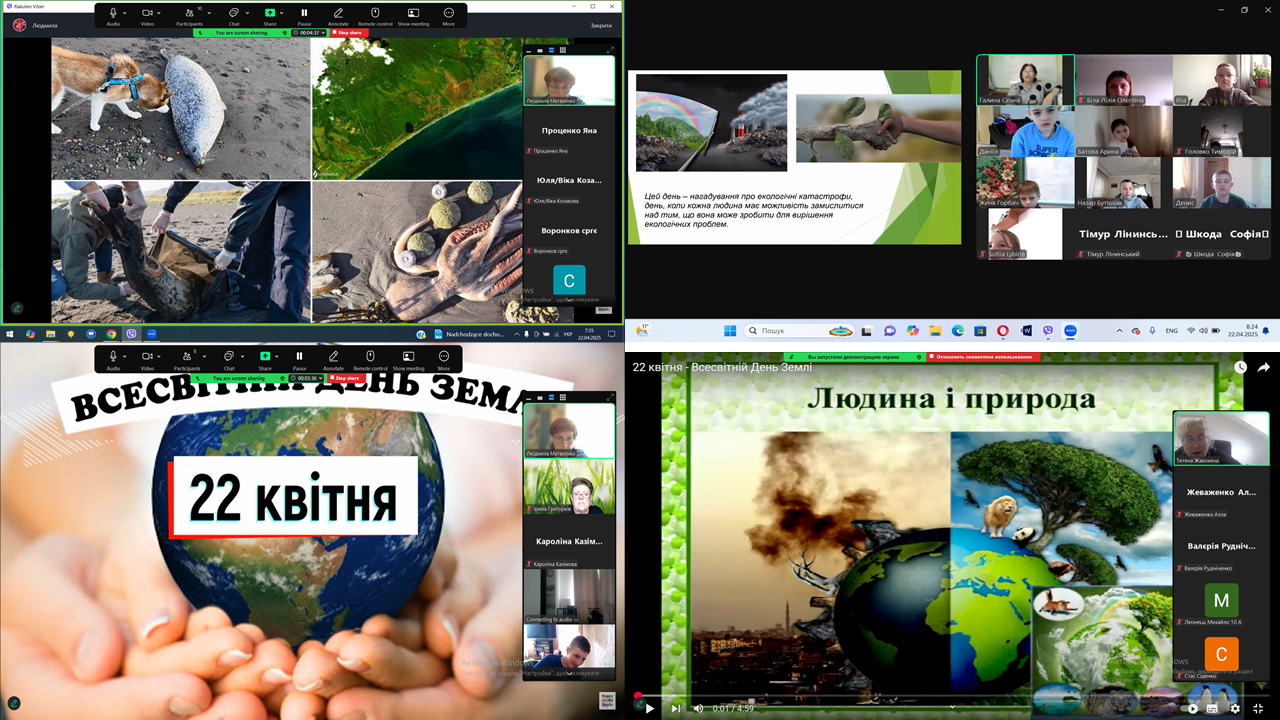Open Microsoft Edge from the Windows 11 taskbar
Image resolution: width=1280 pixels, height=720 pixels.
coord(957,330)
